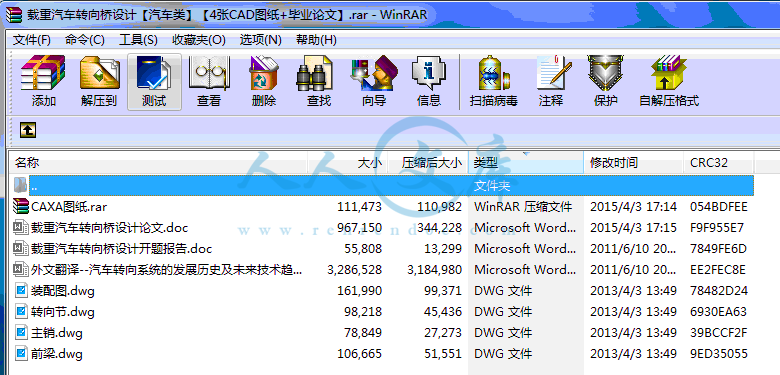780x375 pixels.
Task: Open the 工具(S) menu
Action: [x=138, y=40]
